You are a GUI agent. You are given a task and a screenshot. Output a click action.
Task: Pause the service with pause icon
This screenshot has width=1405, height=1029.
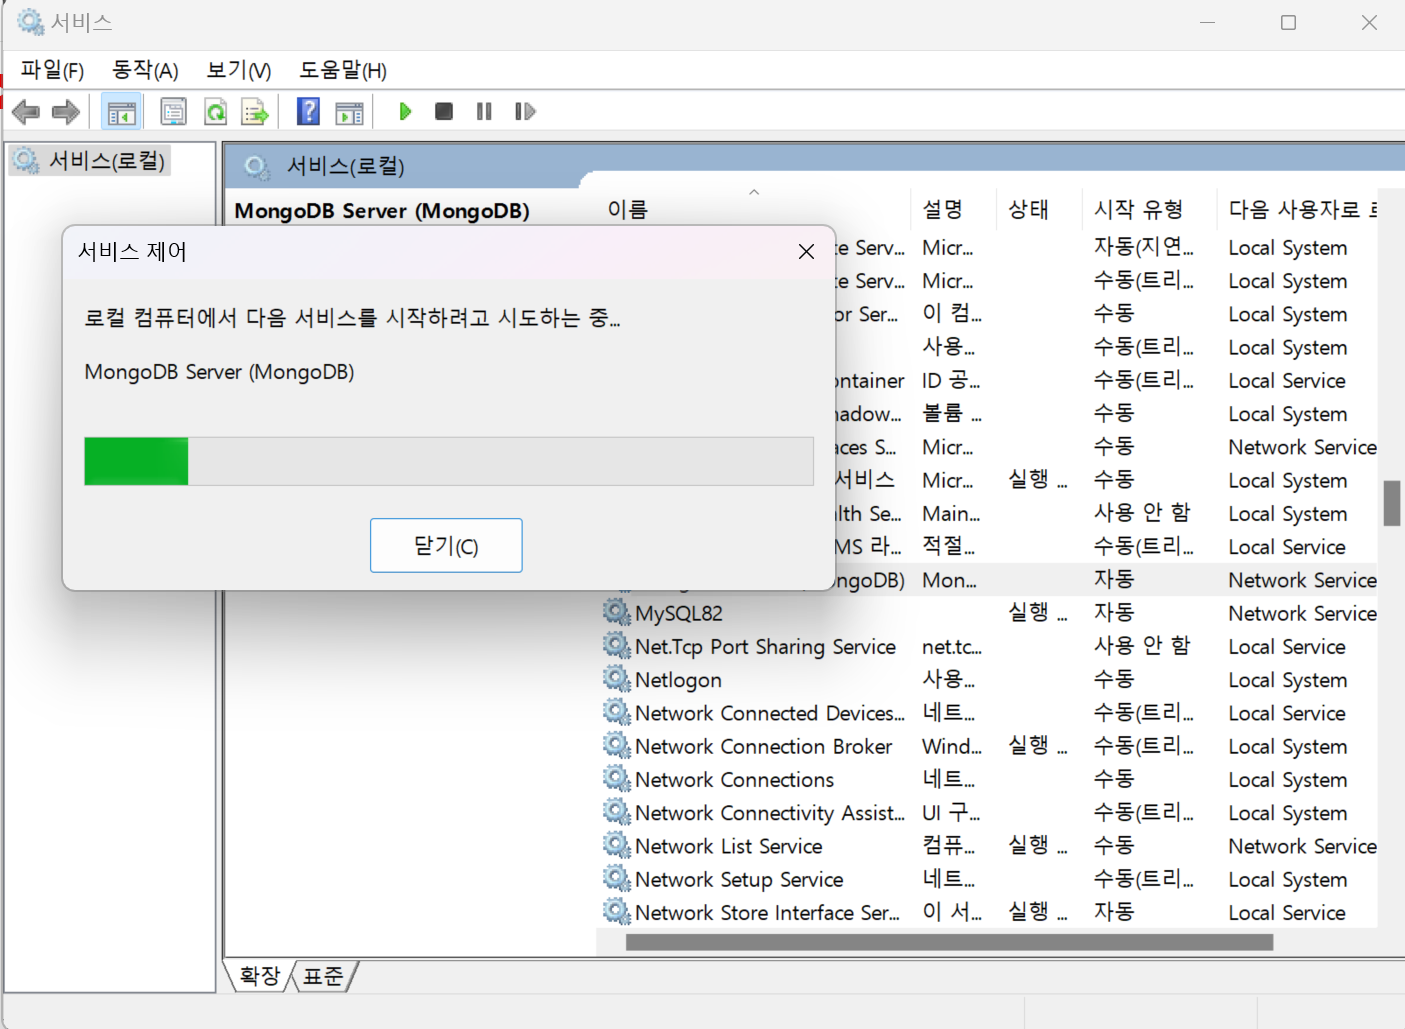484,111
